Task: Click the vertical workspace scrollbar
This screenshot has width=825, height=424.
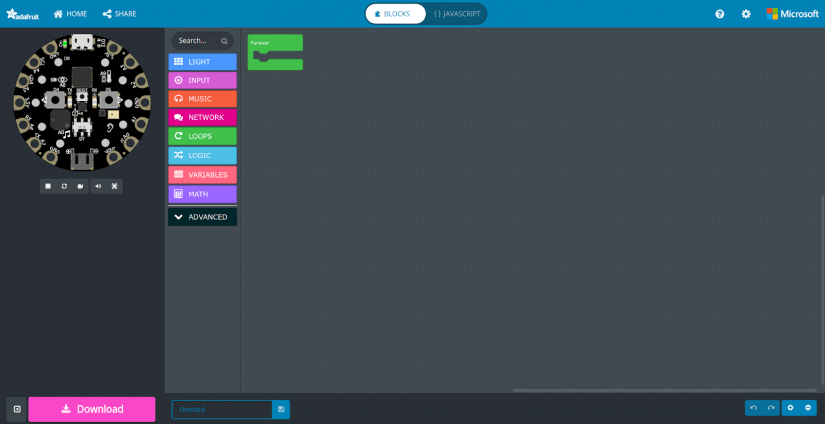Action: pos(823,290)
